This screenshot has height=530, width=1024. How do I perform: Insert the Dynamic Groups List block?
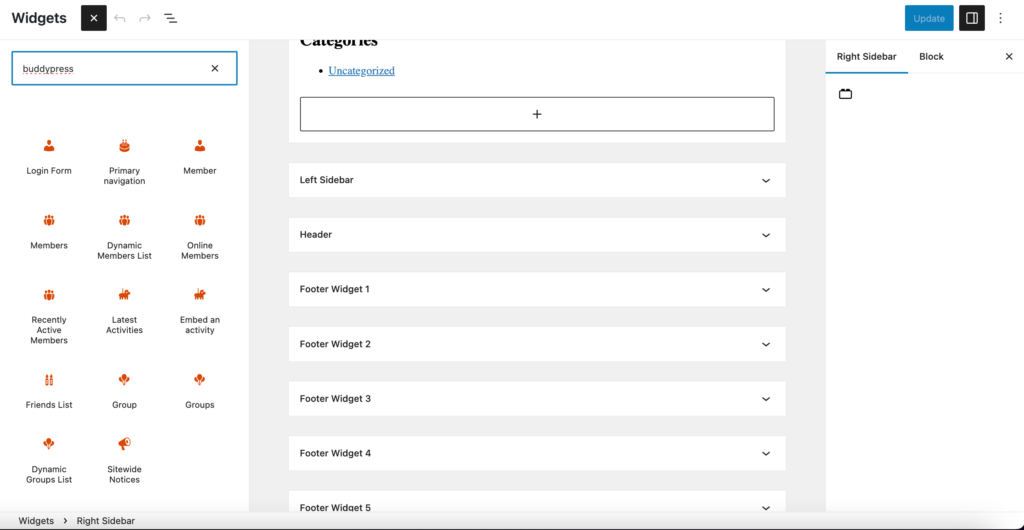point(49,461)
